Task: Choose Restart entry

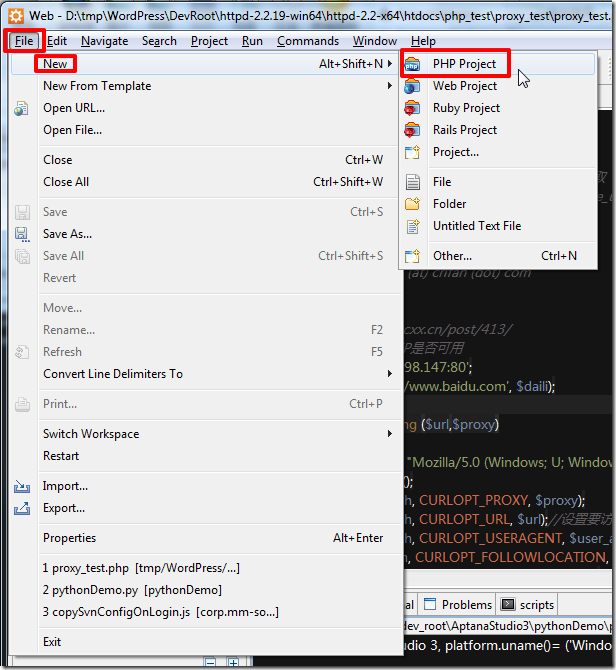Action: (x=204, y=456)
